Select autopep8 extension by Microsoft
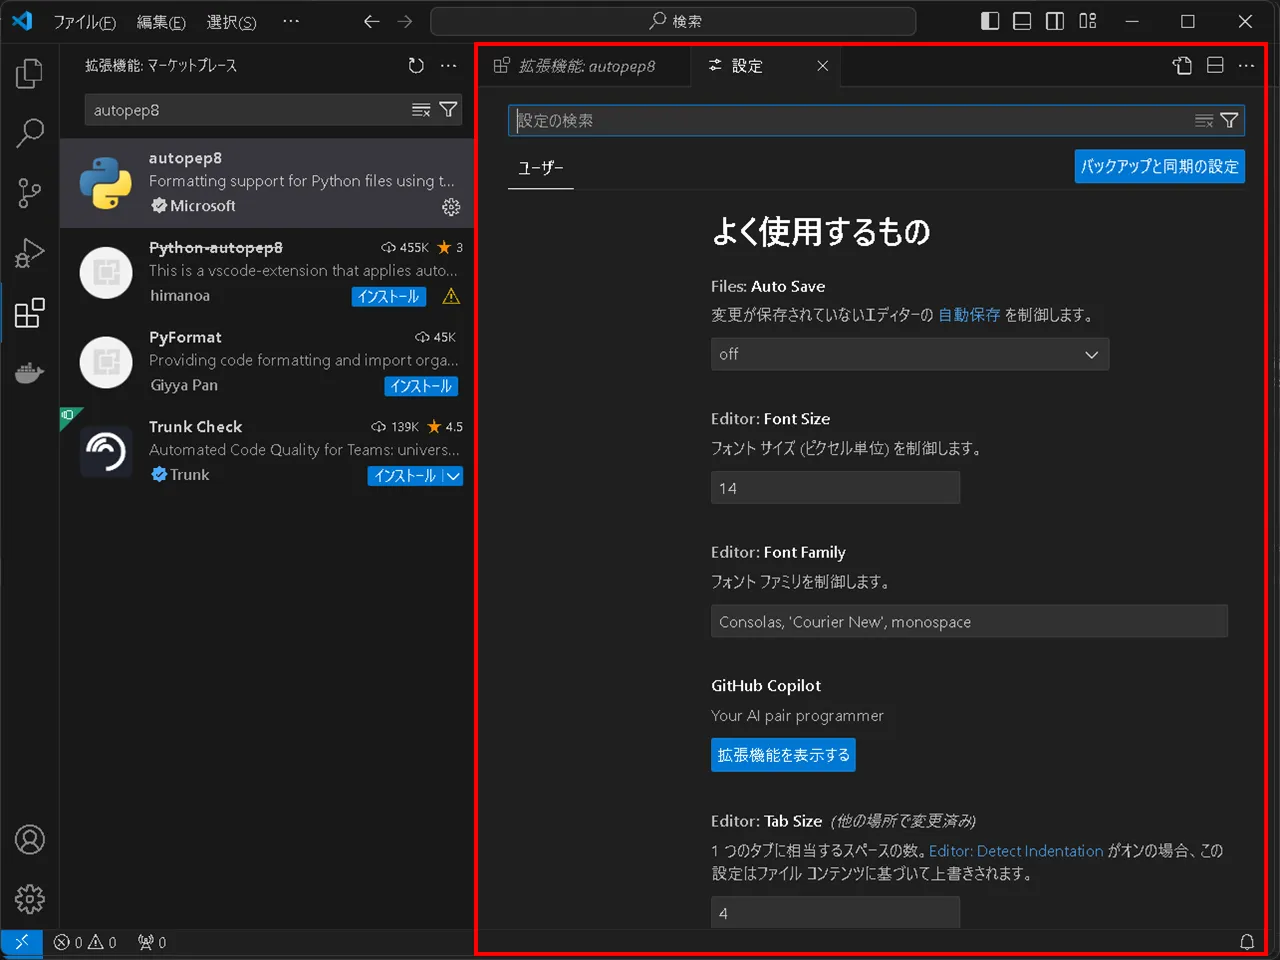 pyautogui.click(x=267, y=183)
